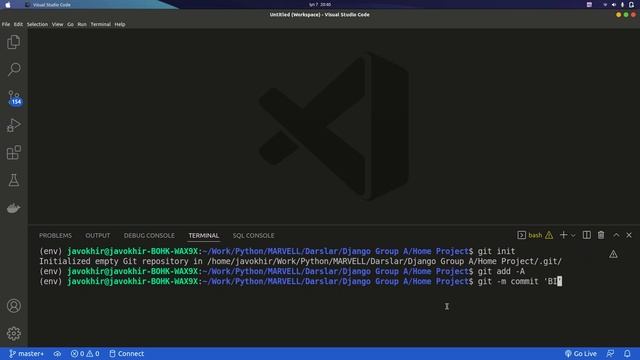640x360 pixels.
Task: Switch to the Problems tab
Action: [x=56, y=236]
